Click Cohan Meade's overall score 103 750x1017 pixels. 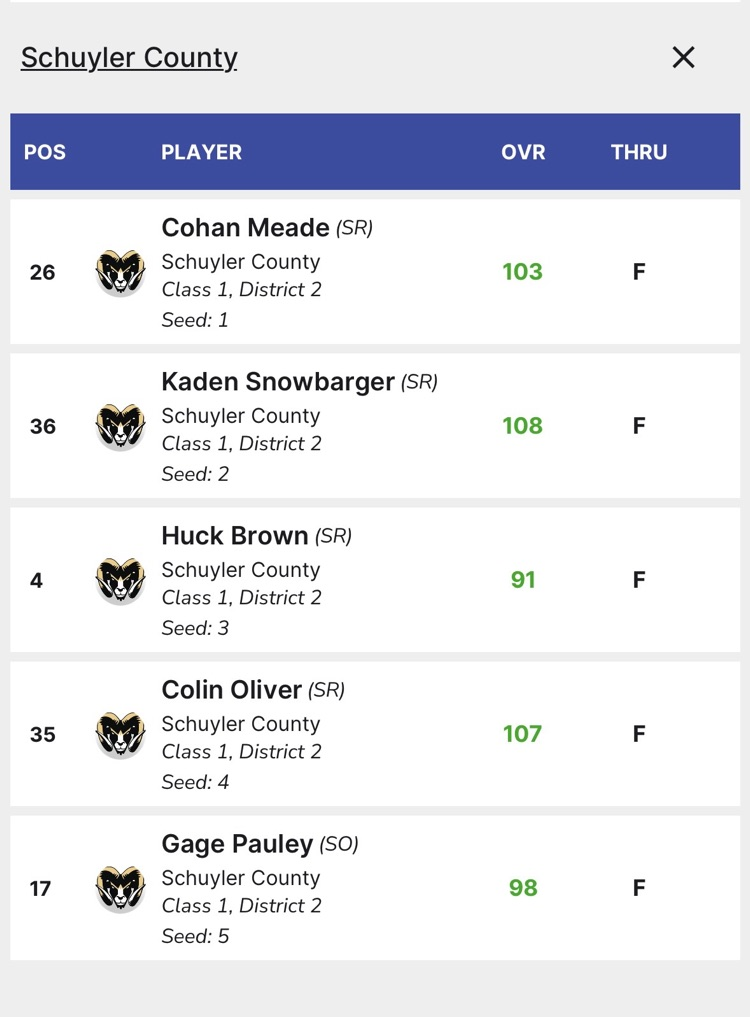coord(522,272)
